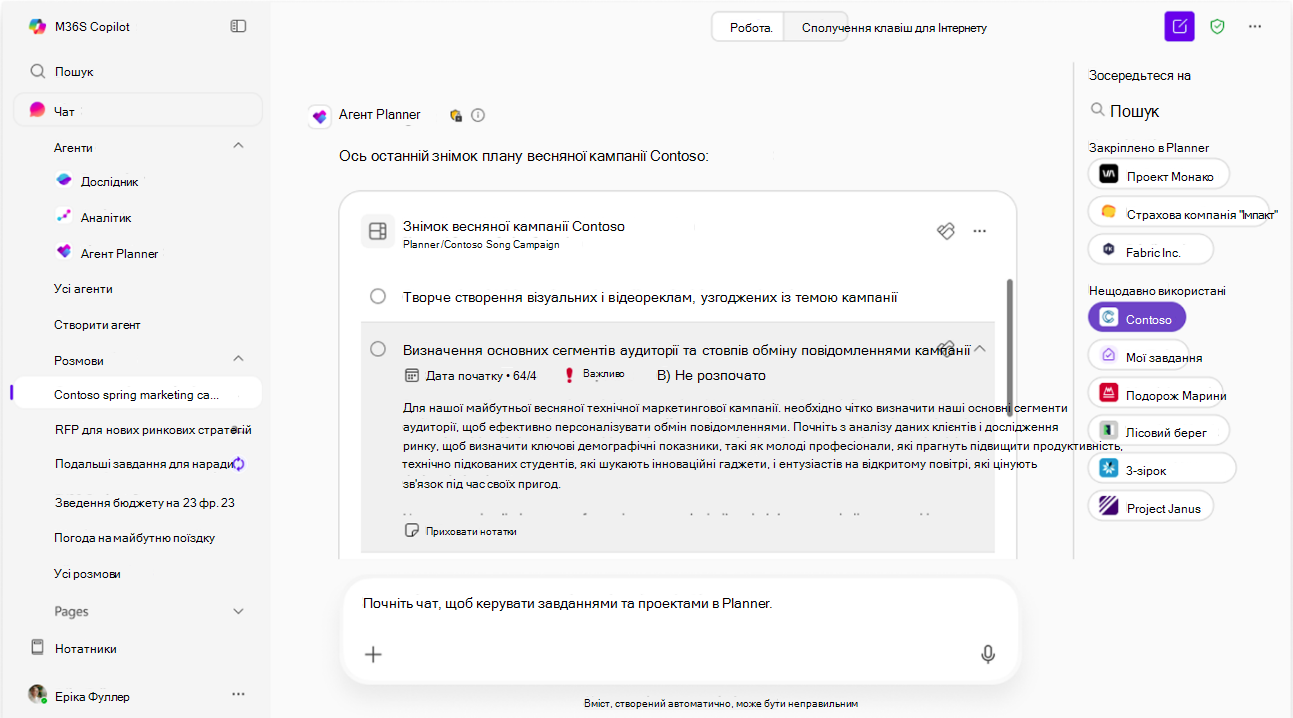This screenshot has height=718, width=1293.
Task: Open the Аналітик agent
Action: [x=106, y=217]
